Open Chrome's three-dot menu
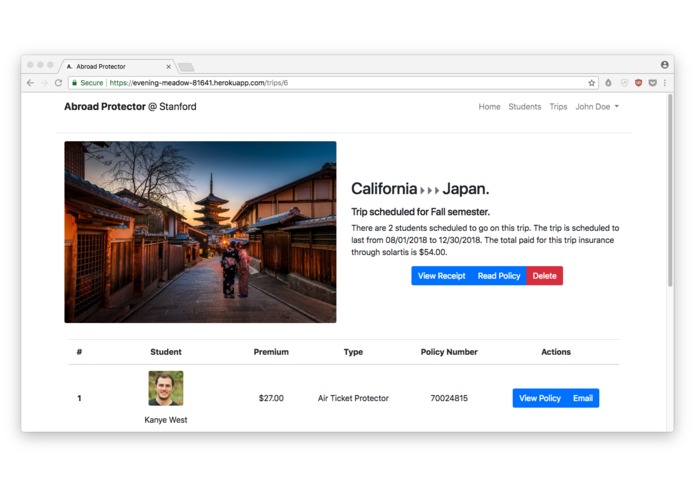The width and height of the screenshot is (695, 494). pos(664,83)
